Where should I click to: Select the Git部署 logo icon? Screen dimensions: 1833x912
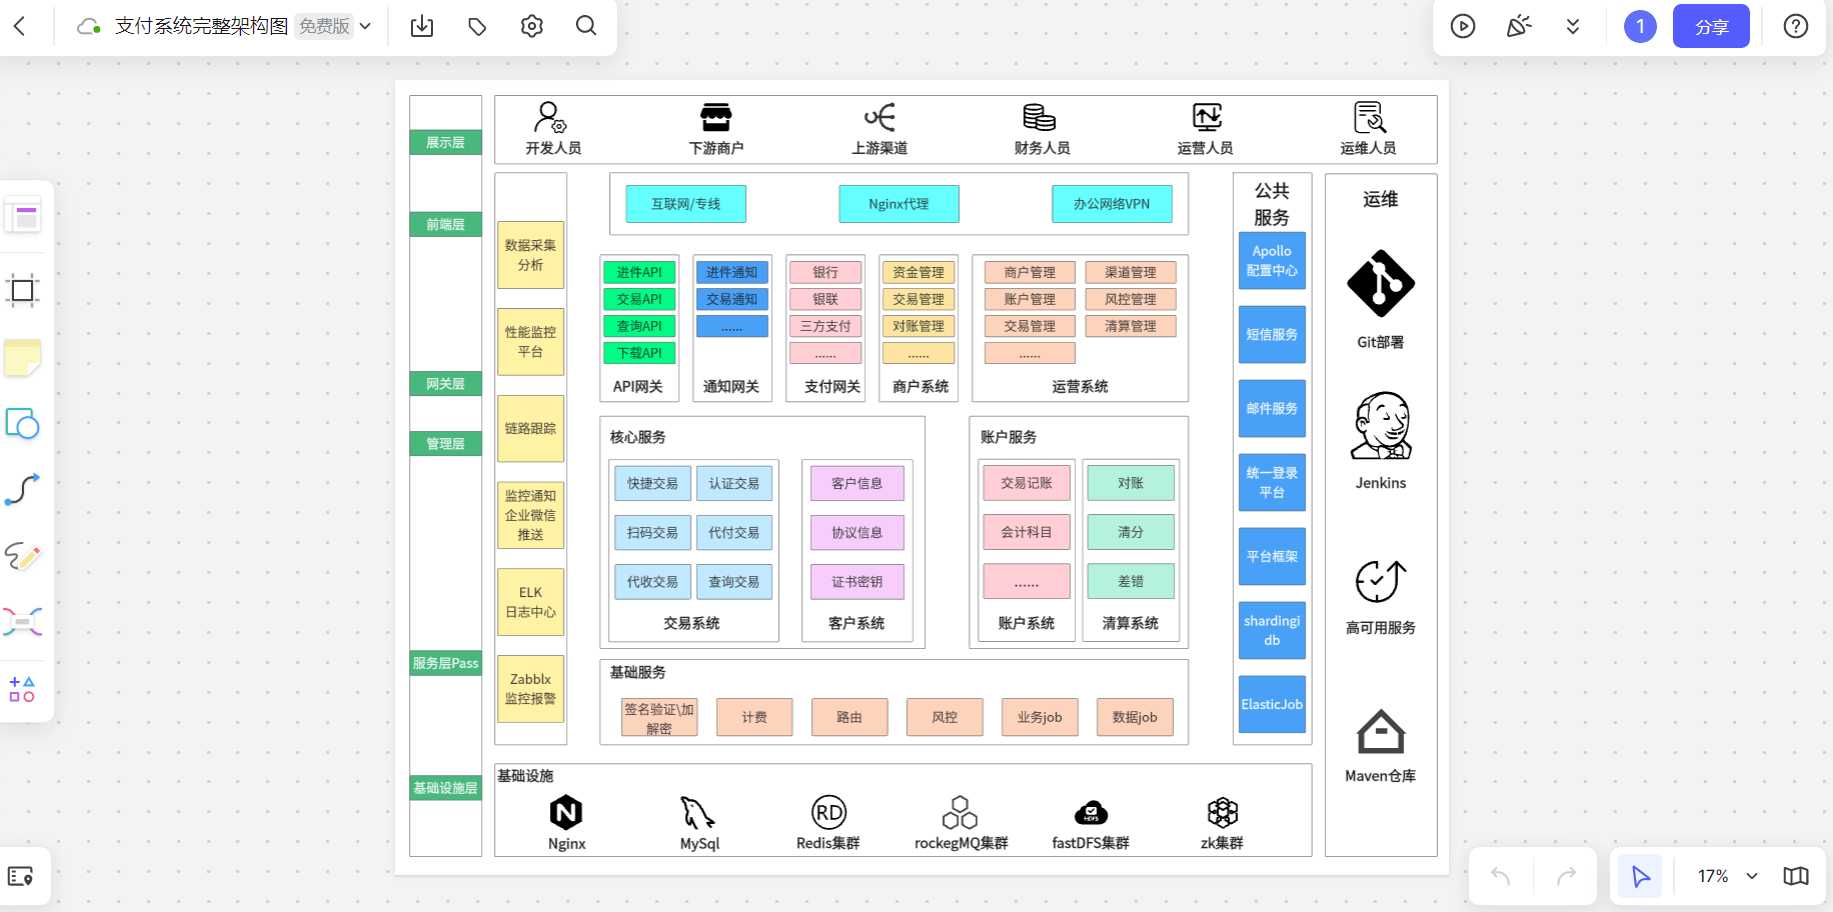[1380, 284]
